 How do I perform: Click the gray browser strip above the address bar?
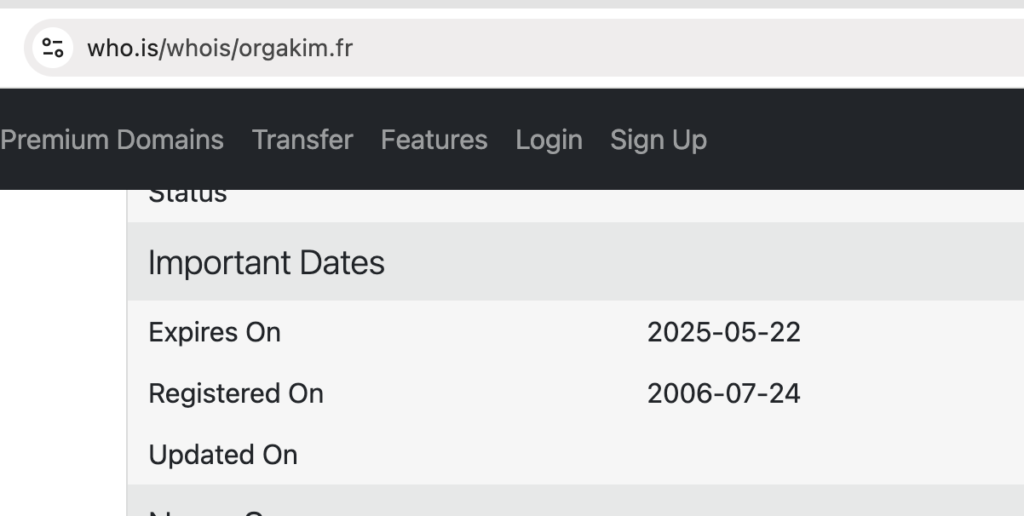[x=512, y=4]
